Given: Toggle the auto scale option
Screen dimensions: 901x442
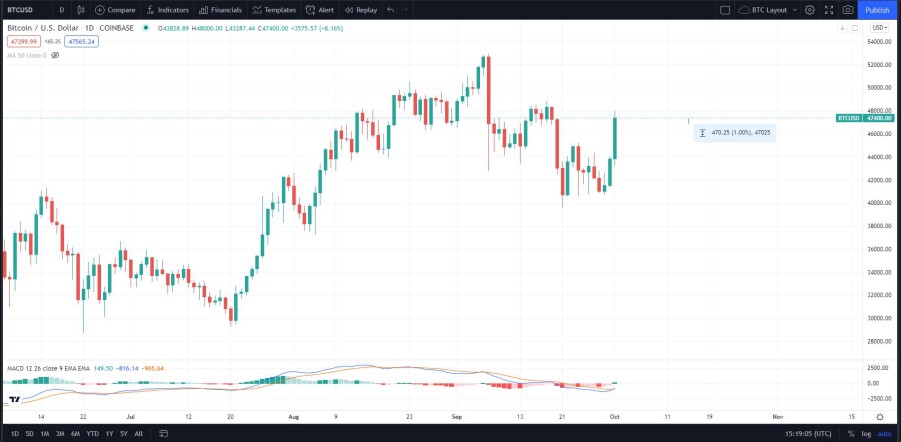Looking at the screenshot, I should click(x=885, y=433).
